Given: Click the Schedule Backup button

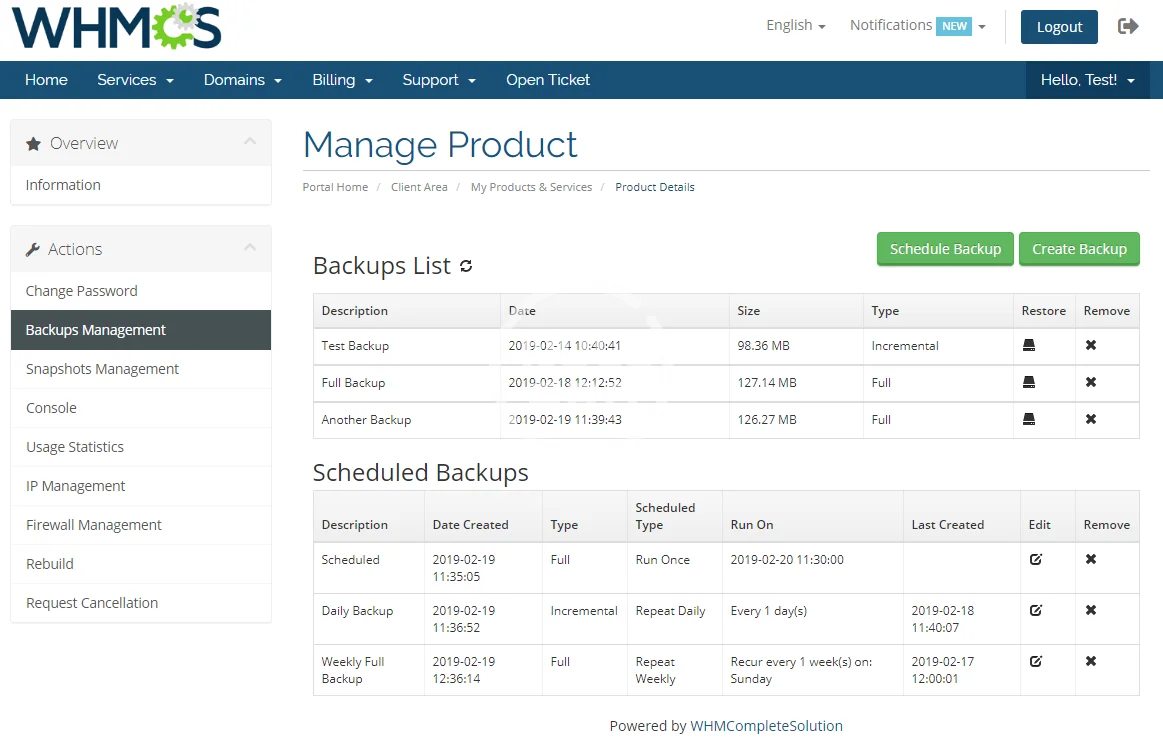Looking at the screenshot, I should (x=945, y=249).
